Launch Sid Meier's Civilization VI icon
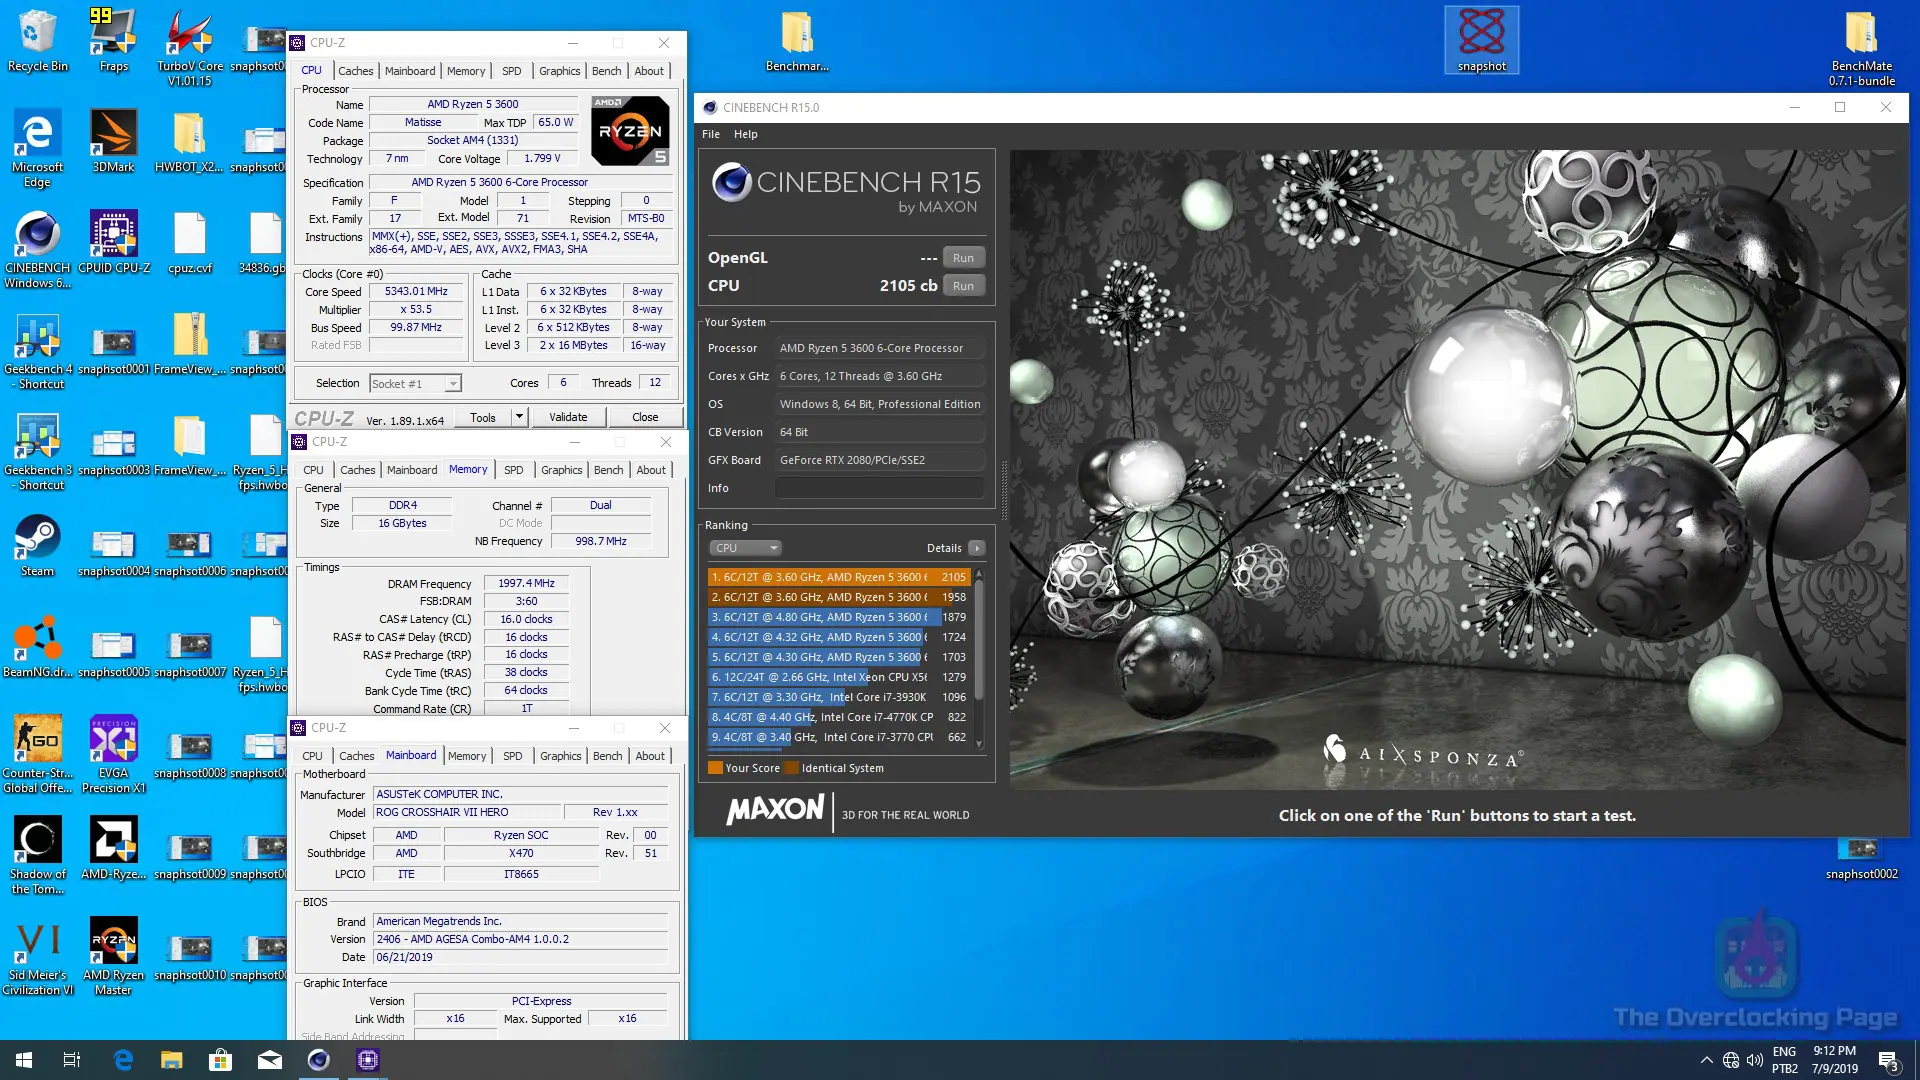 coord(37,957)
